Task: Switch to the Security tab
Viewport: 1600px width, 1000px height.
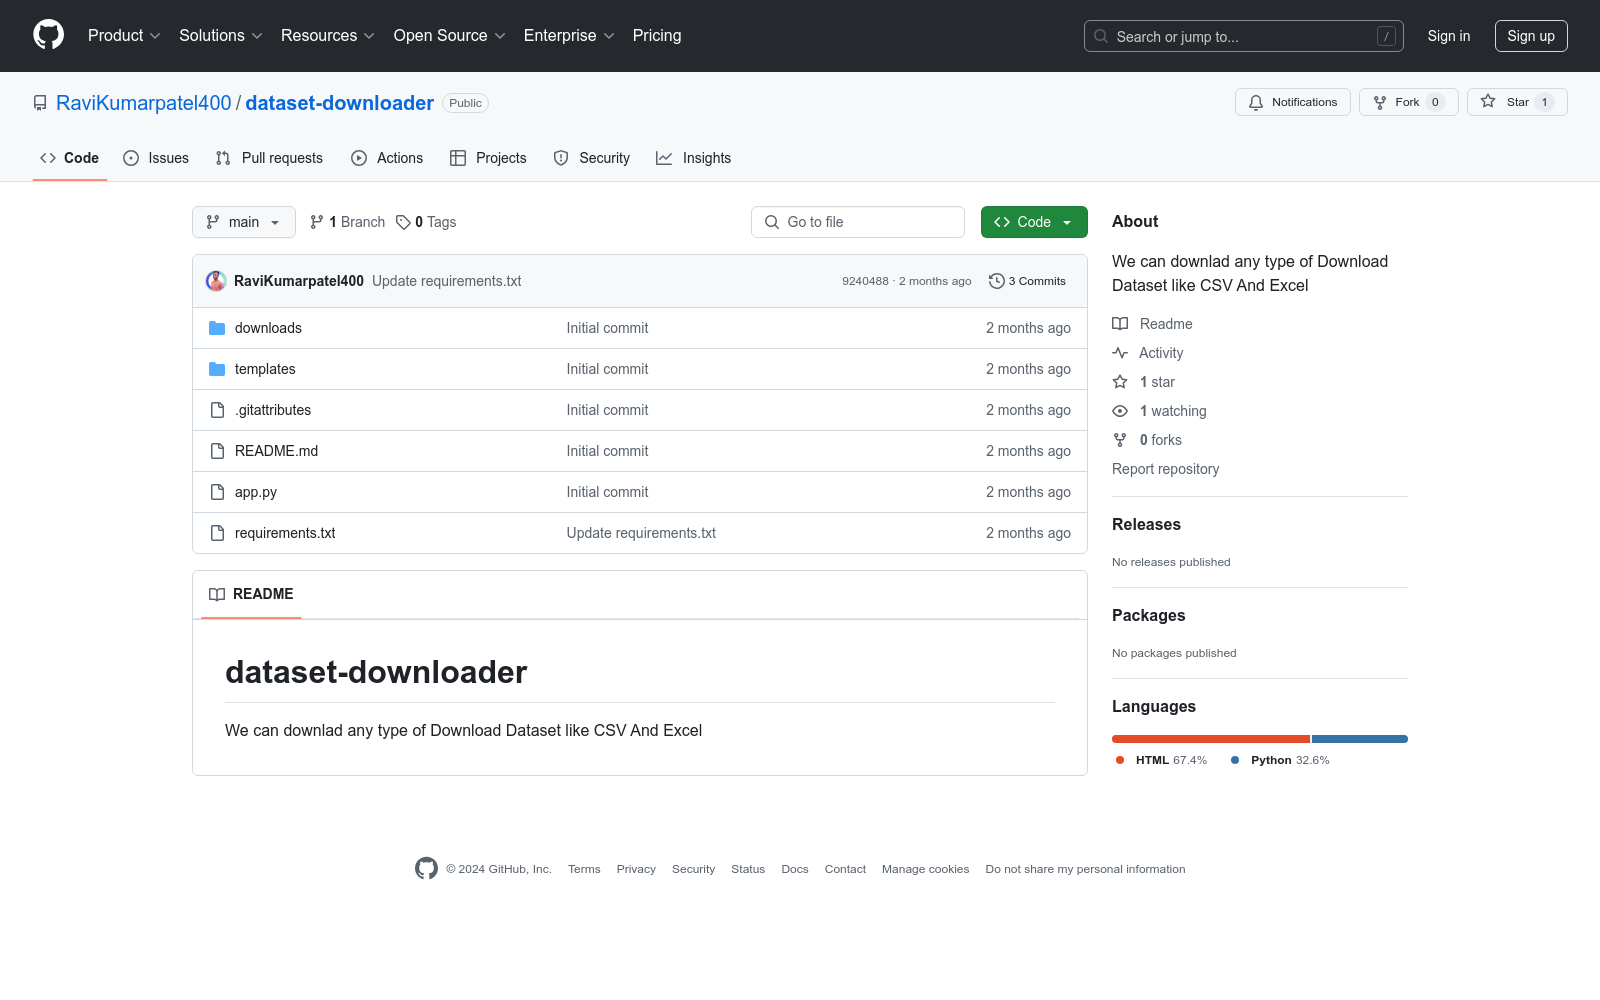Action: point(592,158)
